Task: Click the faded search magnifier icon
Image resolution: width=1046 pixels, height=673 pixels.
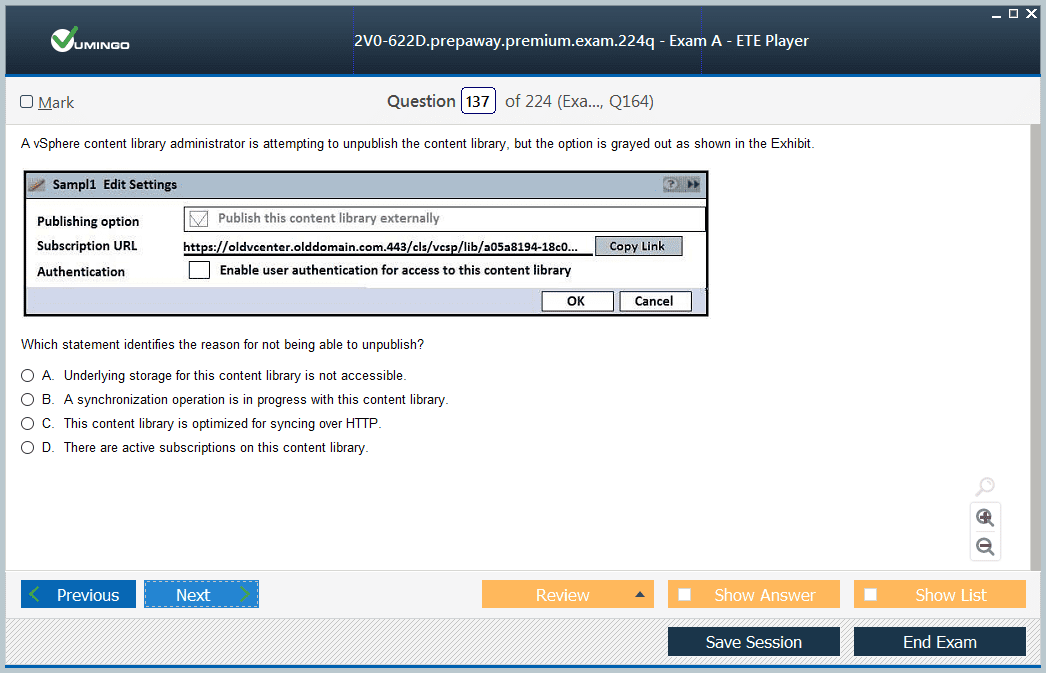Action: point(985,486)
